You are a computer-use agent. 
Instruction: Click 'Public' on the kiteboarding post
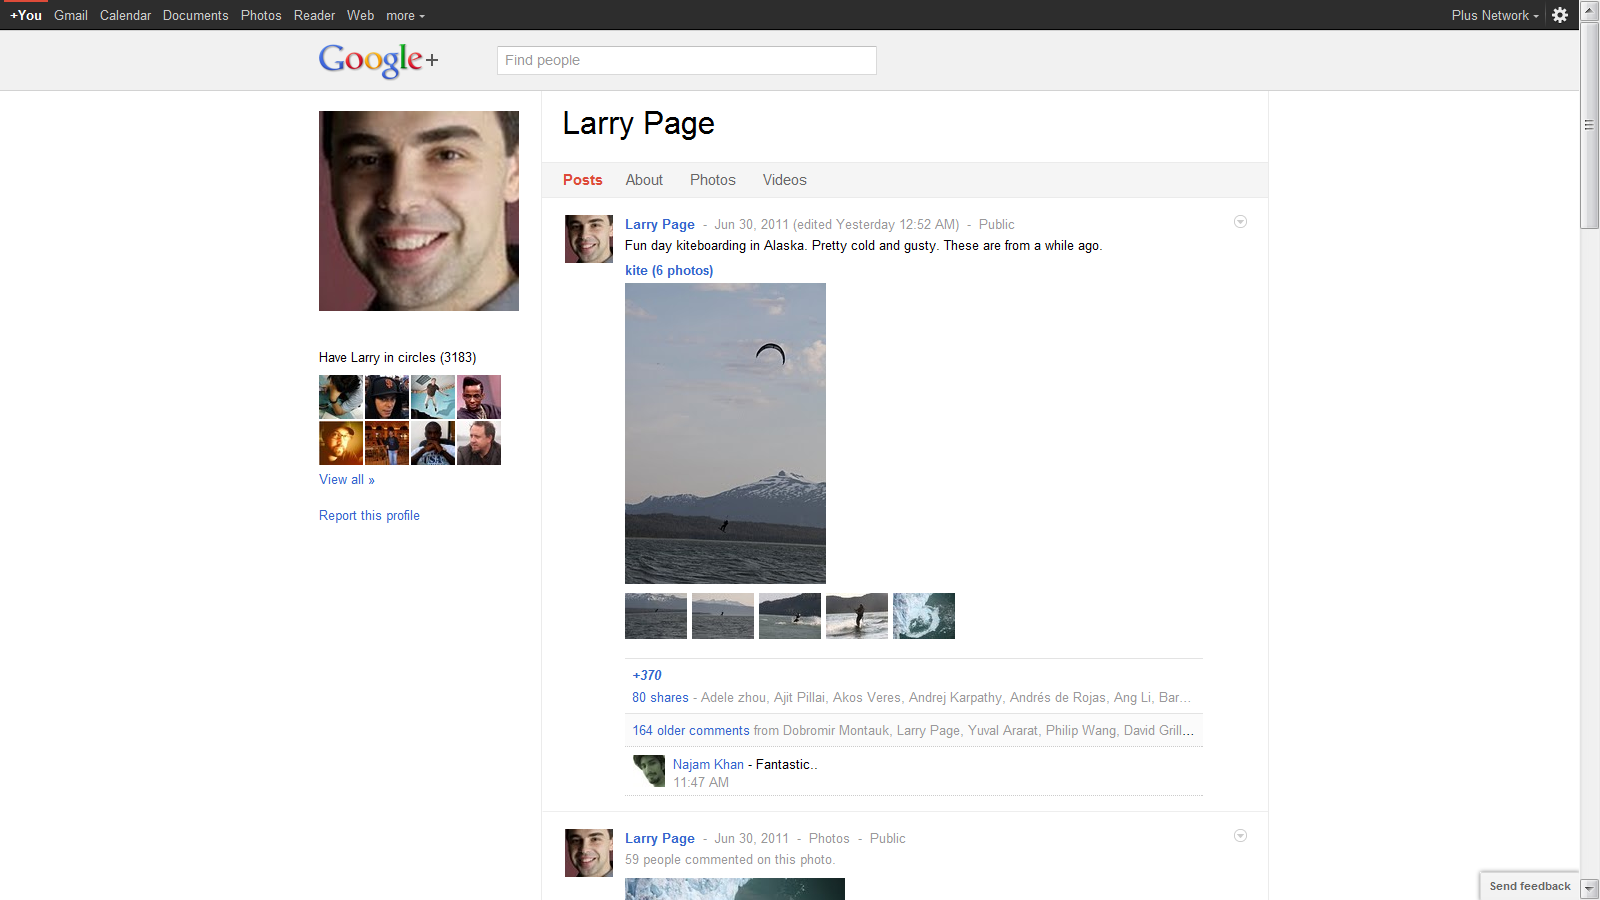[x=997, y=225]
